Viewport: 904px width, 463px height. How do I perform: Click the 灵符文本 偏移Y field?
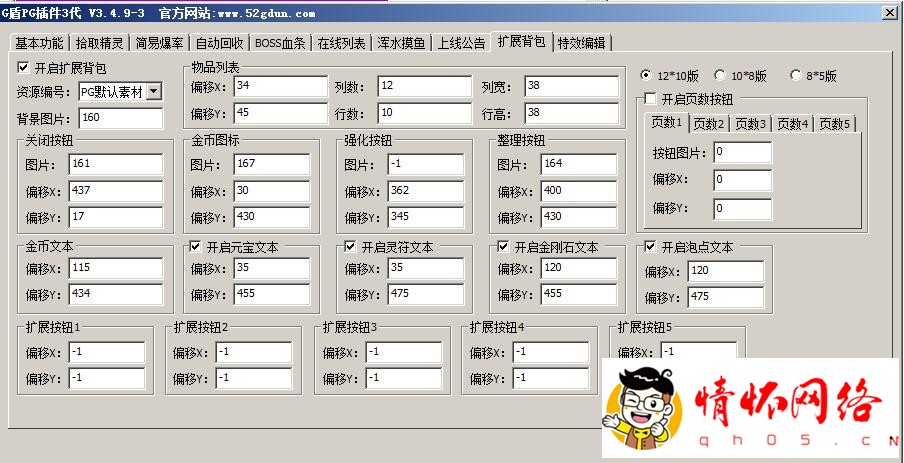(425, 295)
